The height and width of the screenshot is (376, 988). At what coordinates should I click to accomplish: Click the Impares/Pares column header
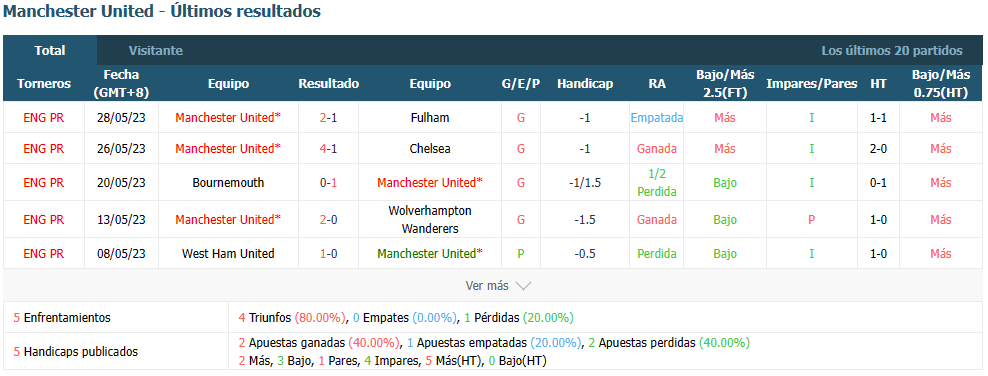pyautogui.click(x=812, y=84)
